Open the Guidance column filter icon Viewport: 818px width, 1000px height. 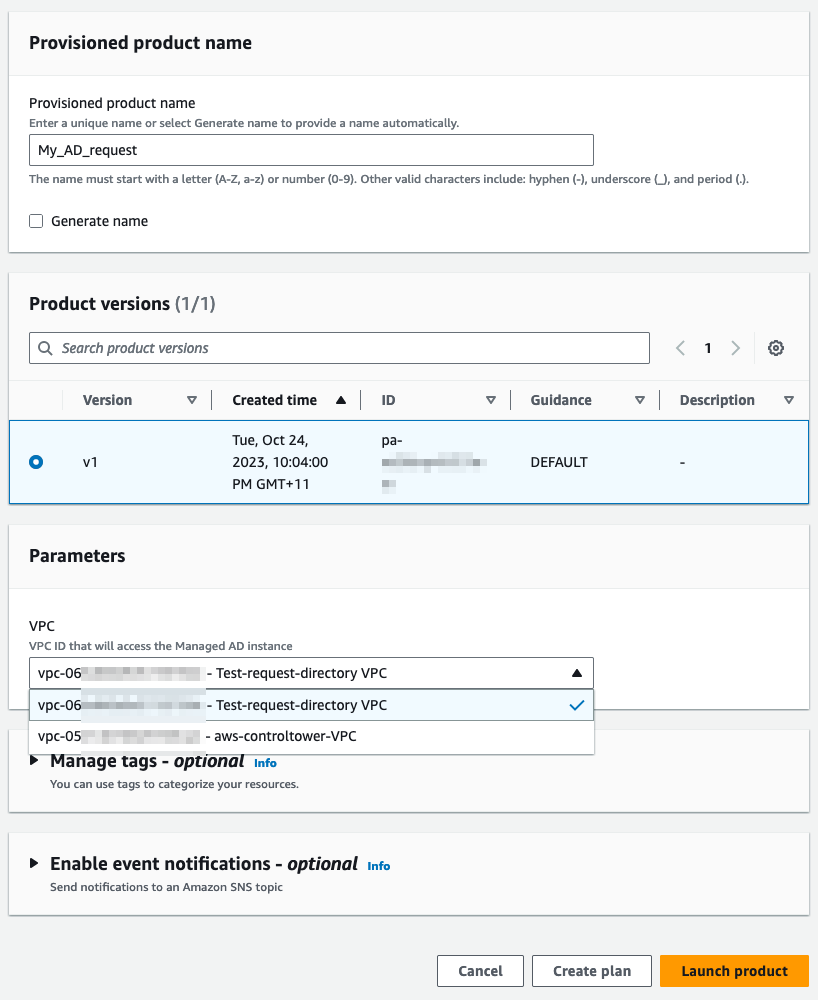[640, 399]
